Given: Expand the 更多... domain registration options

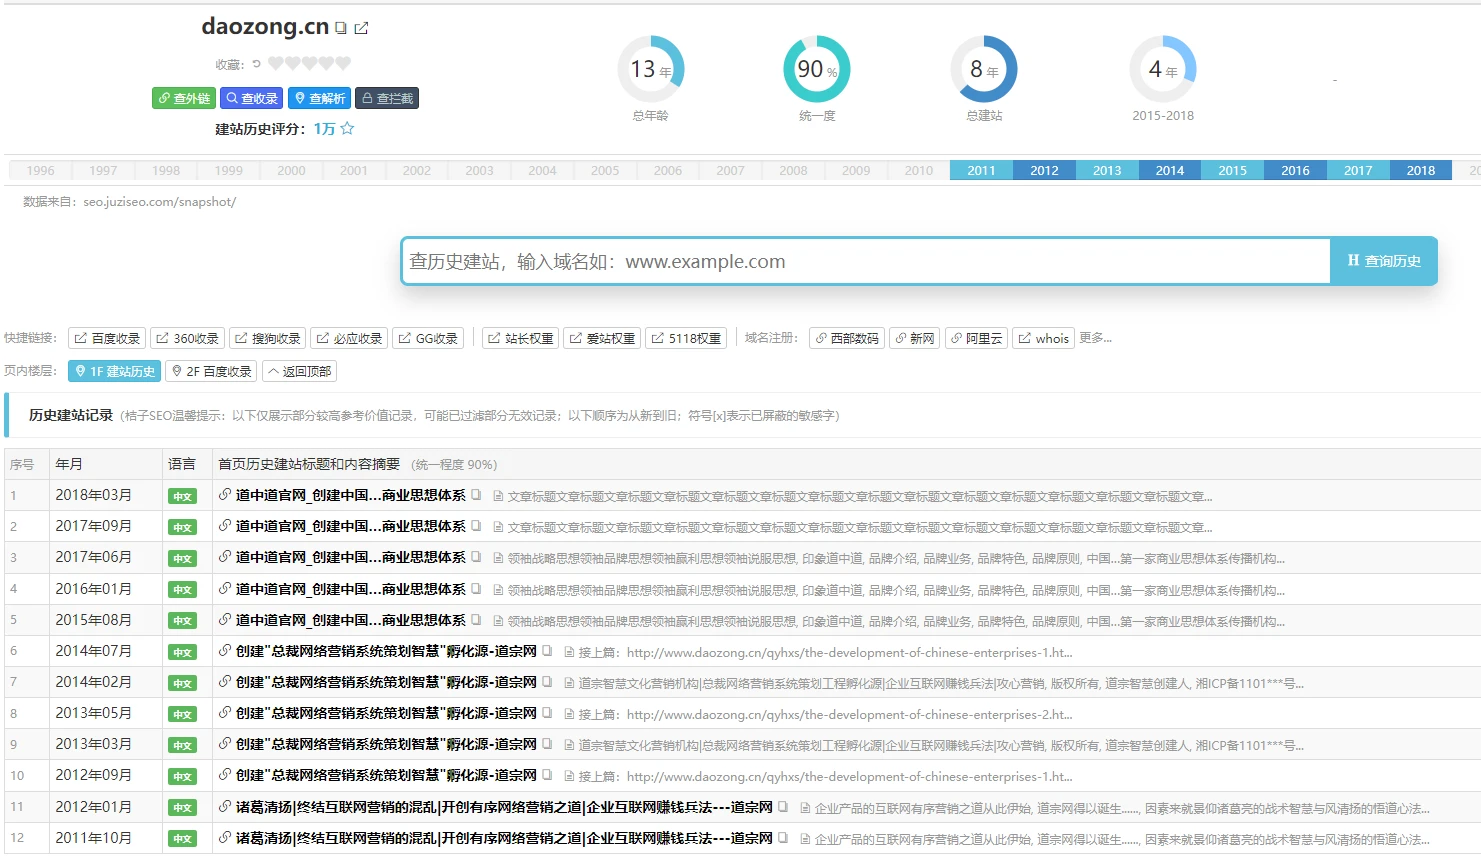Looking at the screenshot, I should 1095,338.
